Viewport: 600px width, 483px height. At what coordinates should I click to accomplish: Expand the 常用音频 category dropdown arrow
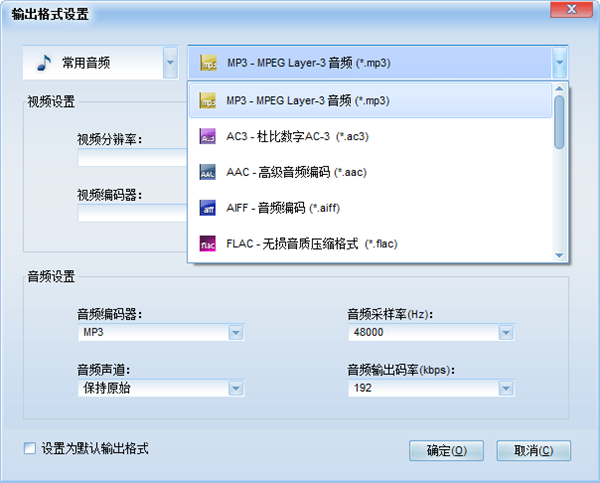pos(170,63)
